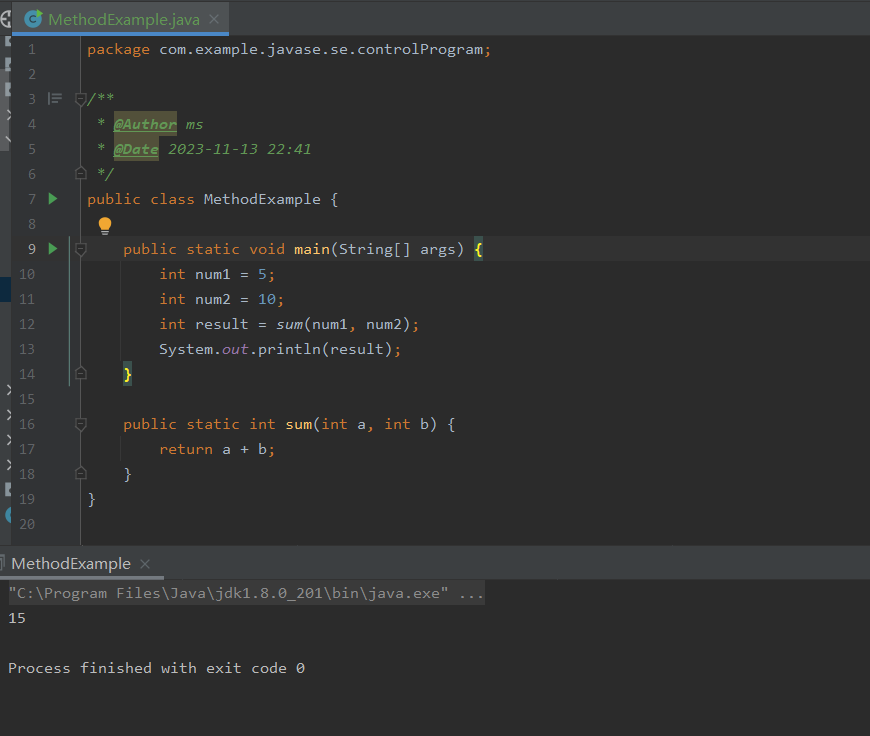The width and height of the screenshot is (870, 736).
Task: Place cursor on 'int num1 = 5;'
Action: pos(217,275)
